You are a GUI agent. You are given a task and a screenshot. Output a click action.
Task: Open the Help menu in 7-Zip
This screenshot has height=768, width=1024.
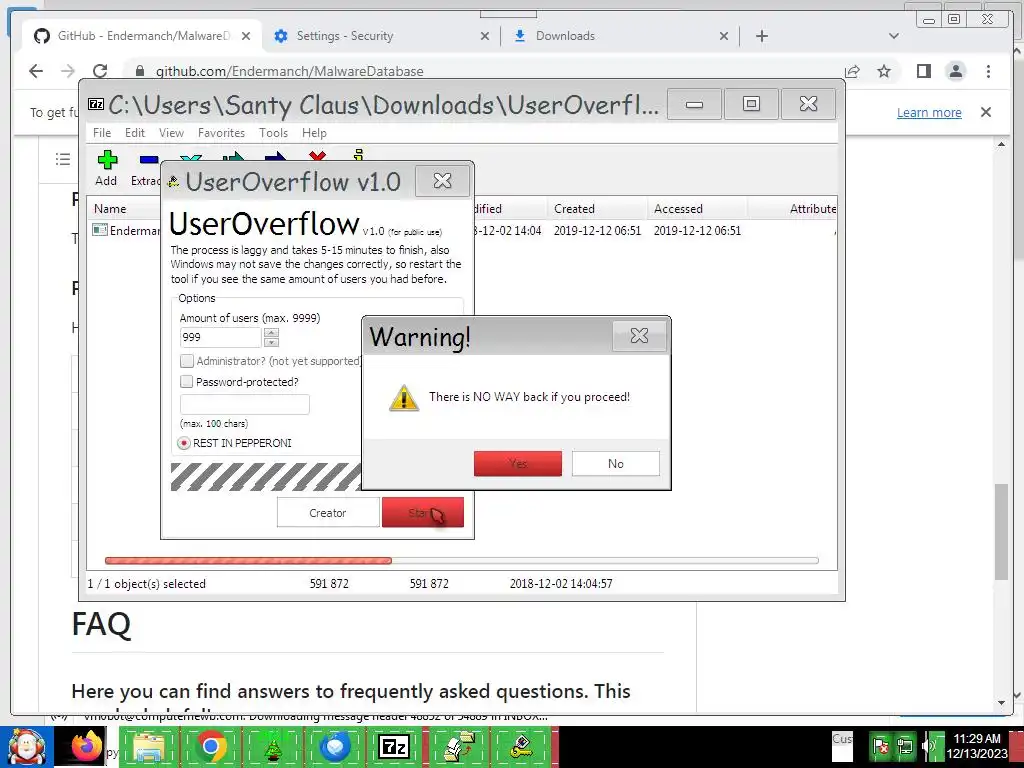pyautogui.click(x=314, y=133)
